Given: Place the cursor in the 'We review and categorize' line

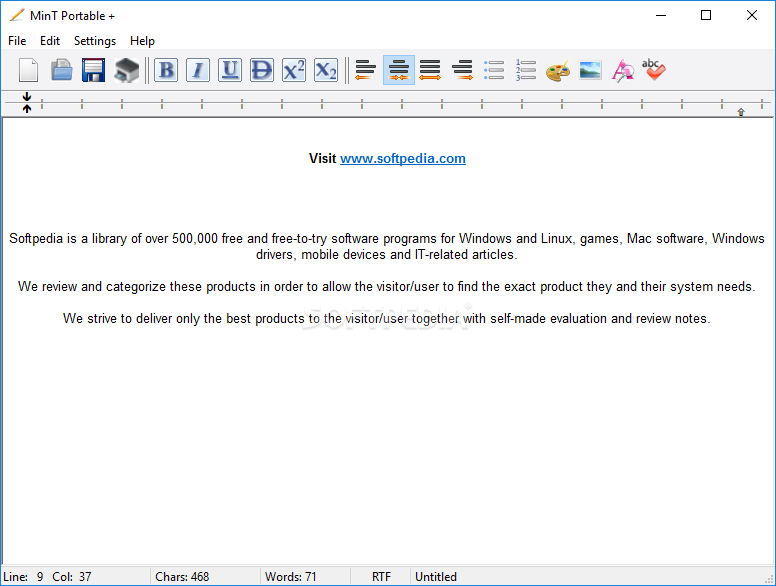Looking at the screenshot, I should [387, 287].
